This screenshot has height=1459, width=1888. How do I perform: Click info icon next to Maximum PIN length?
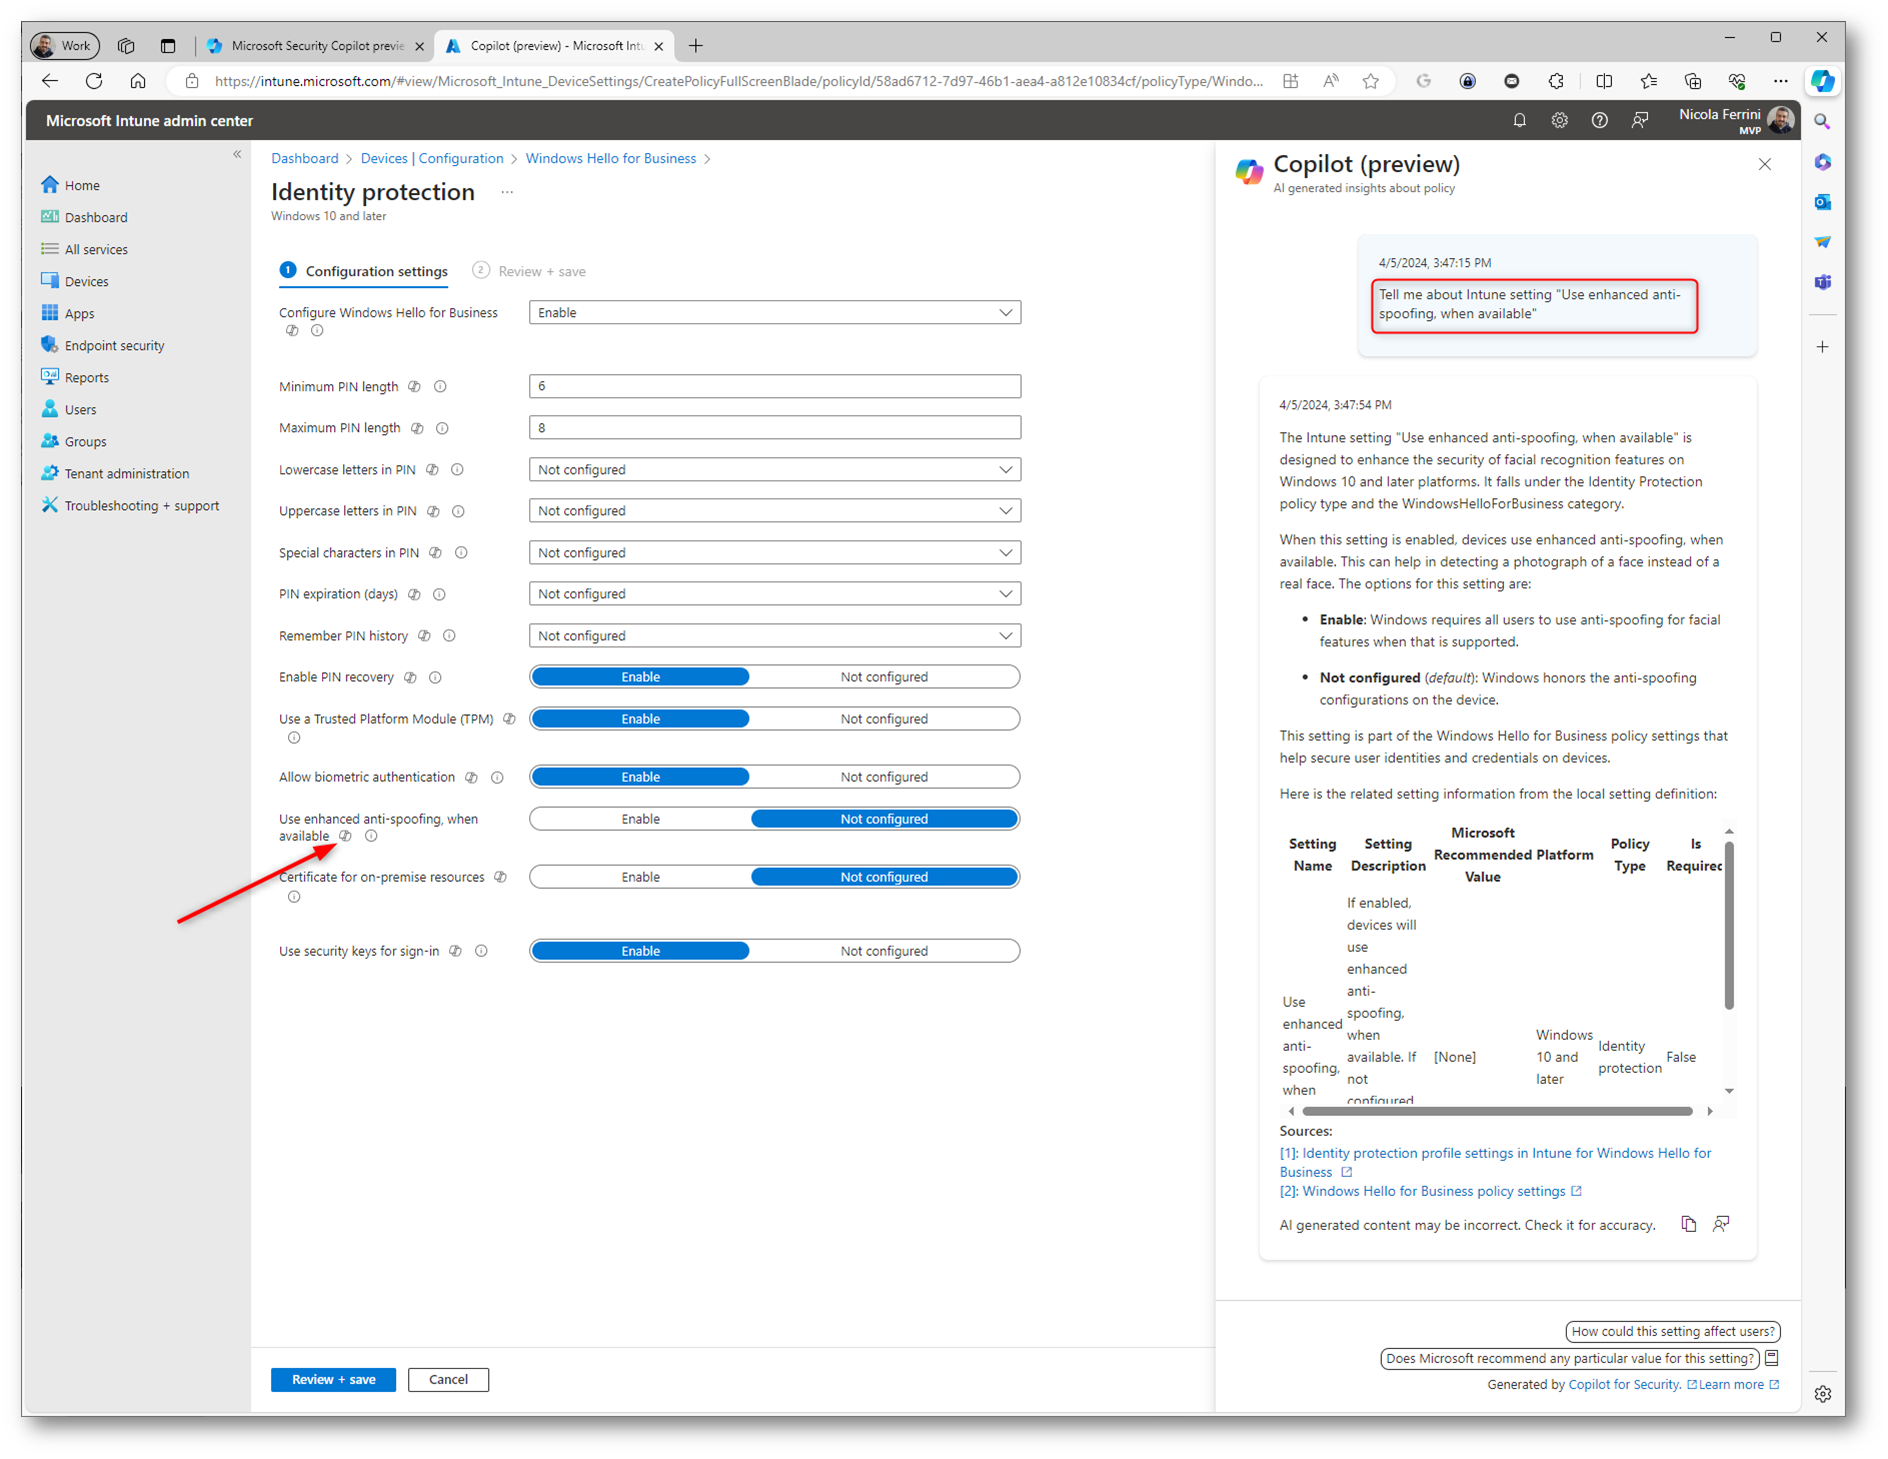(442, 428)
